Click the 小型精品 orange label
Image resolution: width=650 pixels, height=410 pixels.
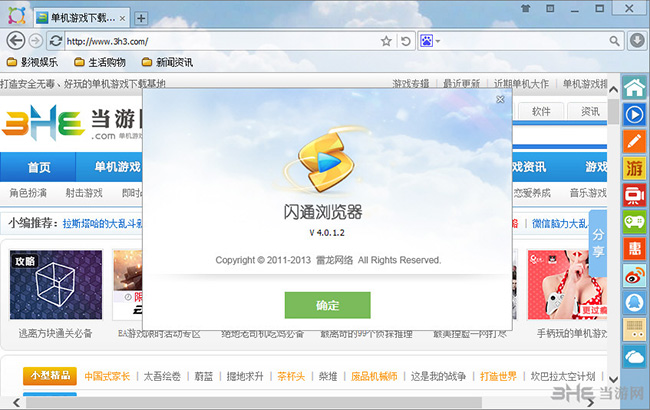click(x=50, y=376)
